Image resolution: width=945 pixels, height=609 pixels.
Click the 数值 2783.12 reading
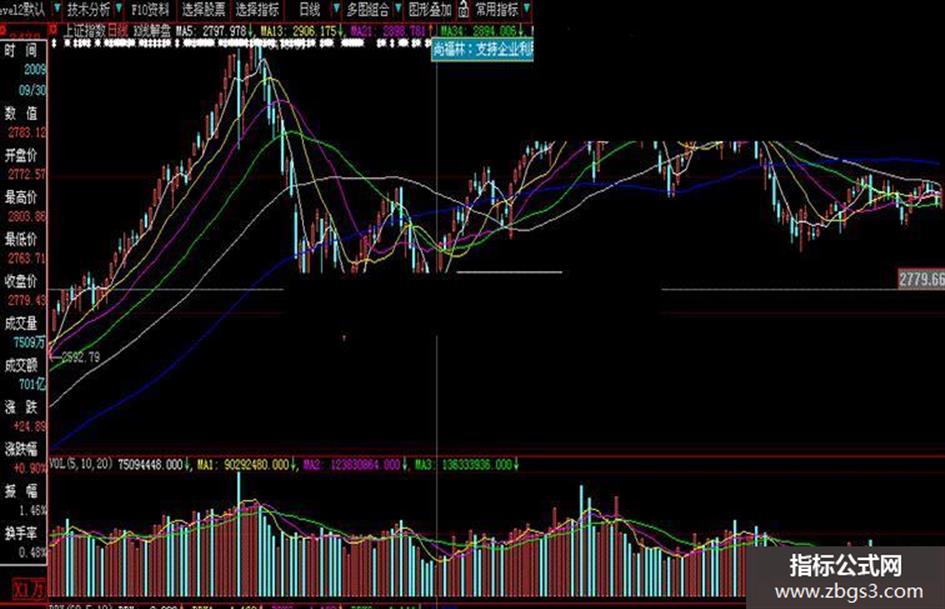point(26,132)
